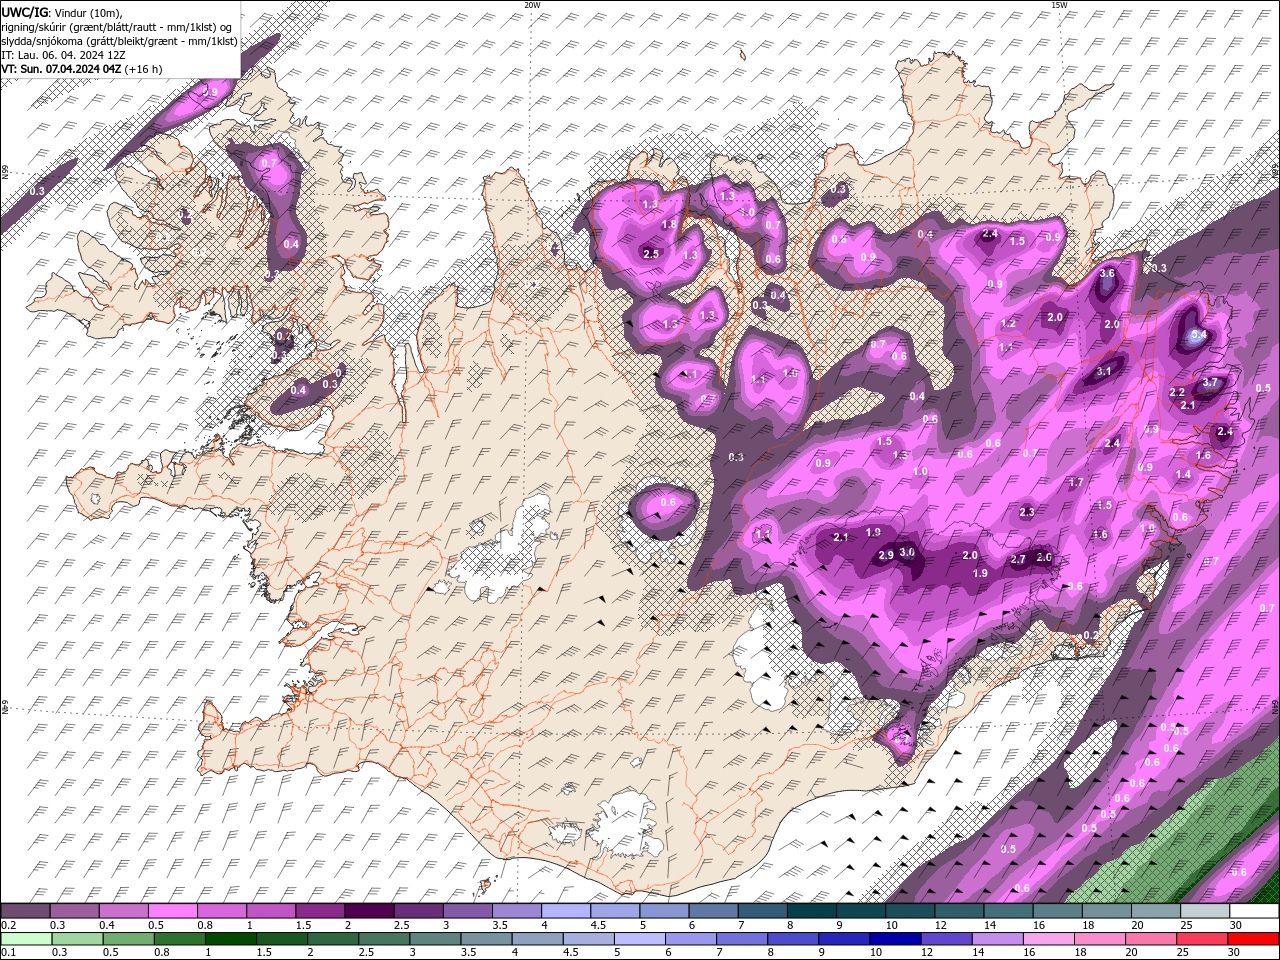Click the 1.7 precipitation value on the map
1280x960 pixels.
(x=1076, y=482)
